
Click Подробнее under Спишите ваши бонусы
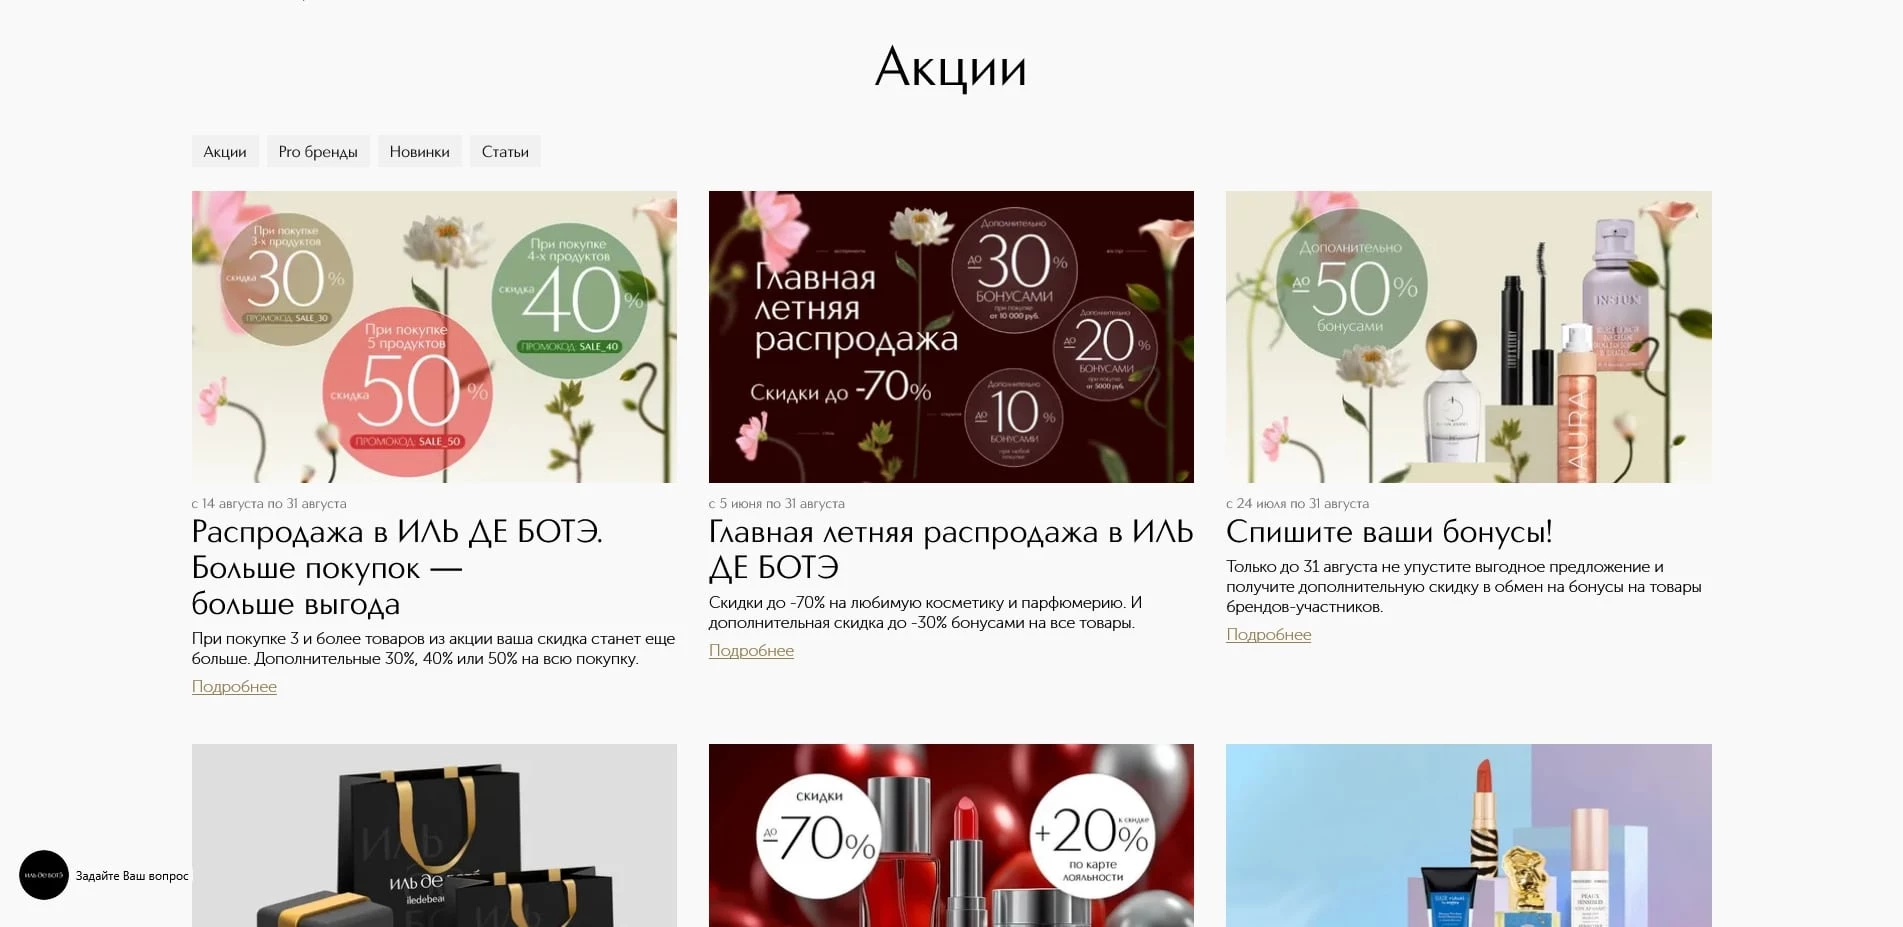click(x=1268, y=635)
